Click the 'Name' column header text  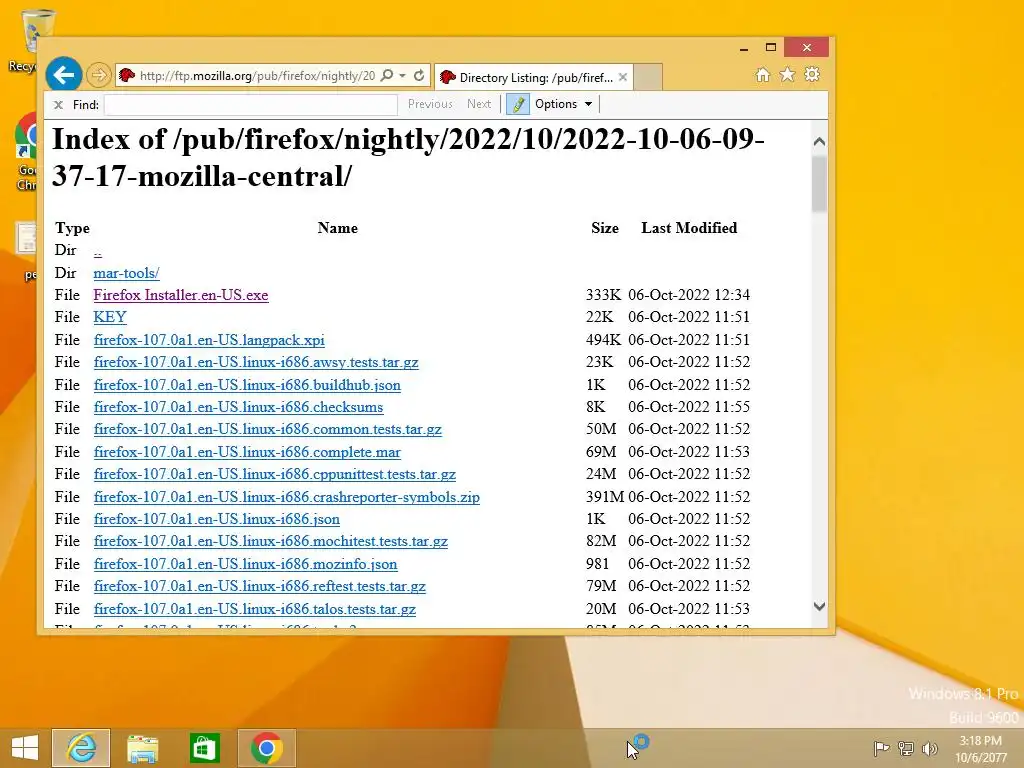coord(338,228)
